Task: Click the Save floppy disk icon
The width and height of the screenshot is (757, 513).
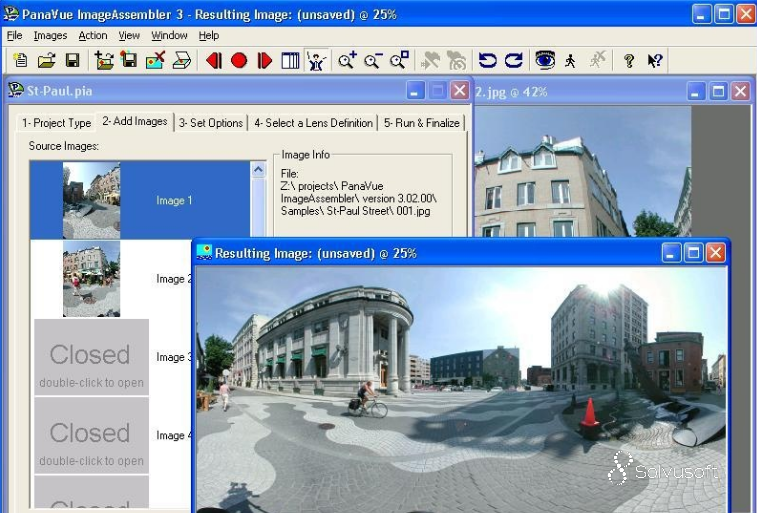Action: [72, 61]
